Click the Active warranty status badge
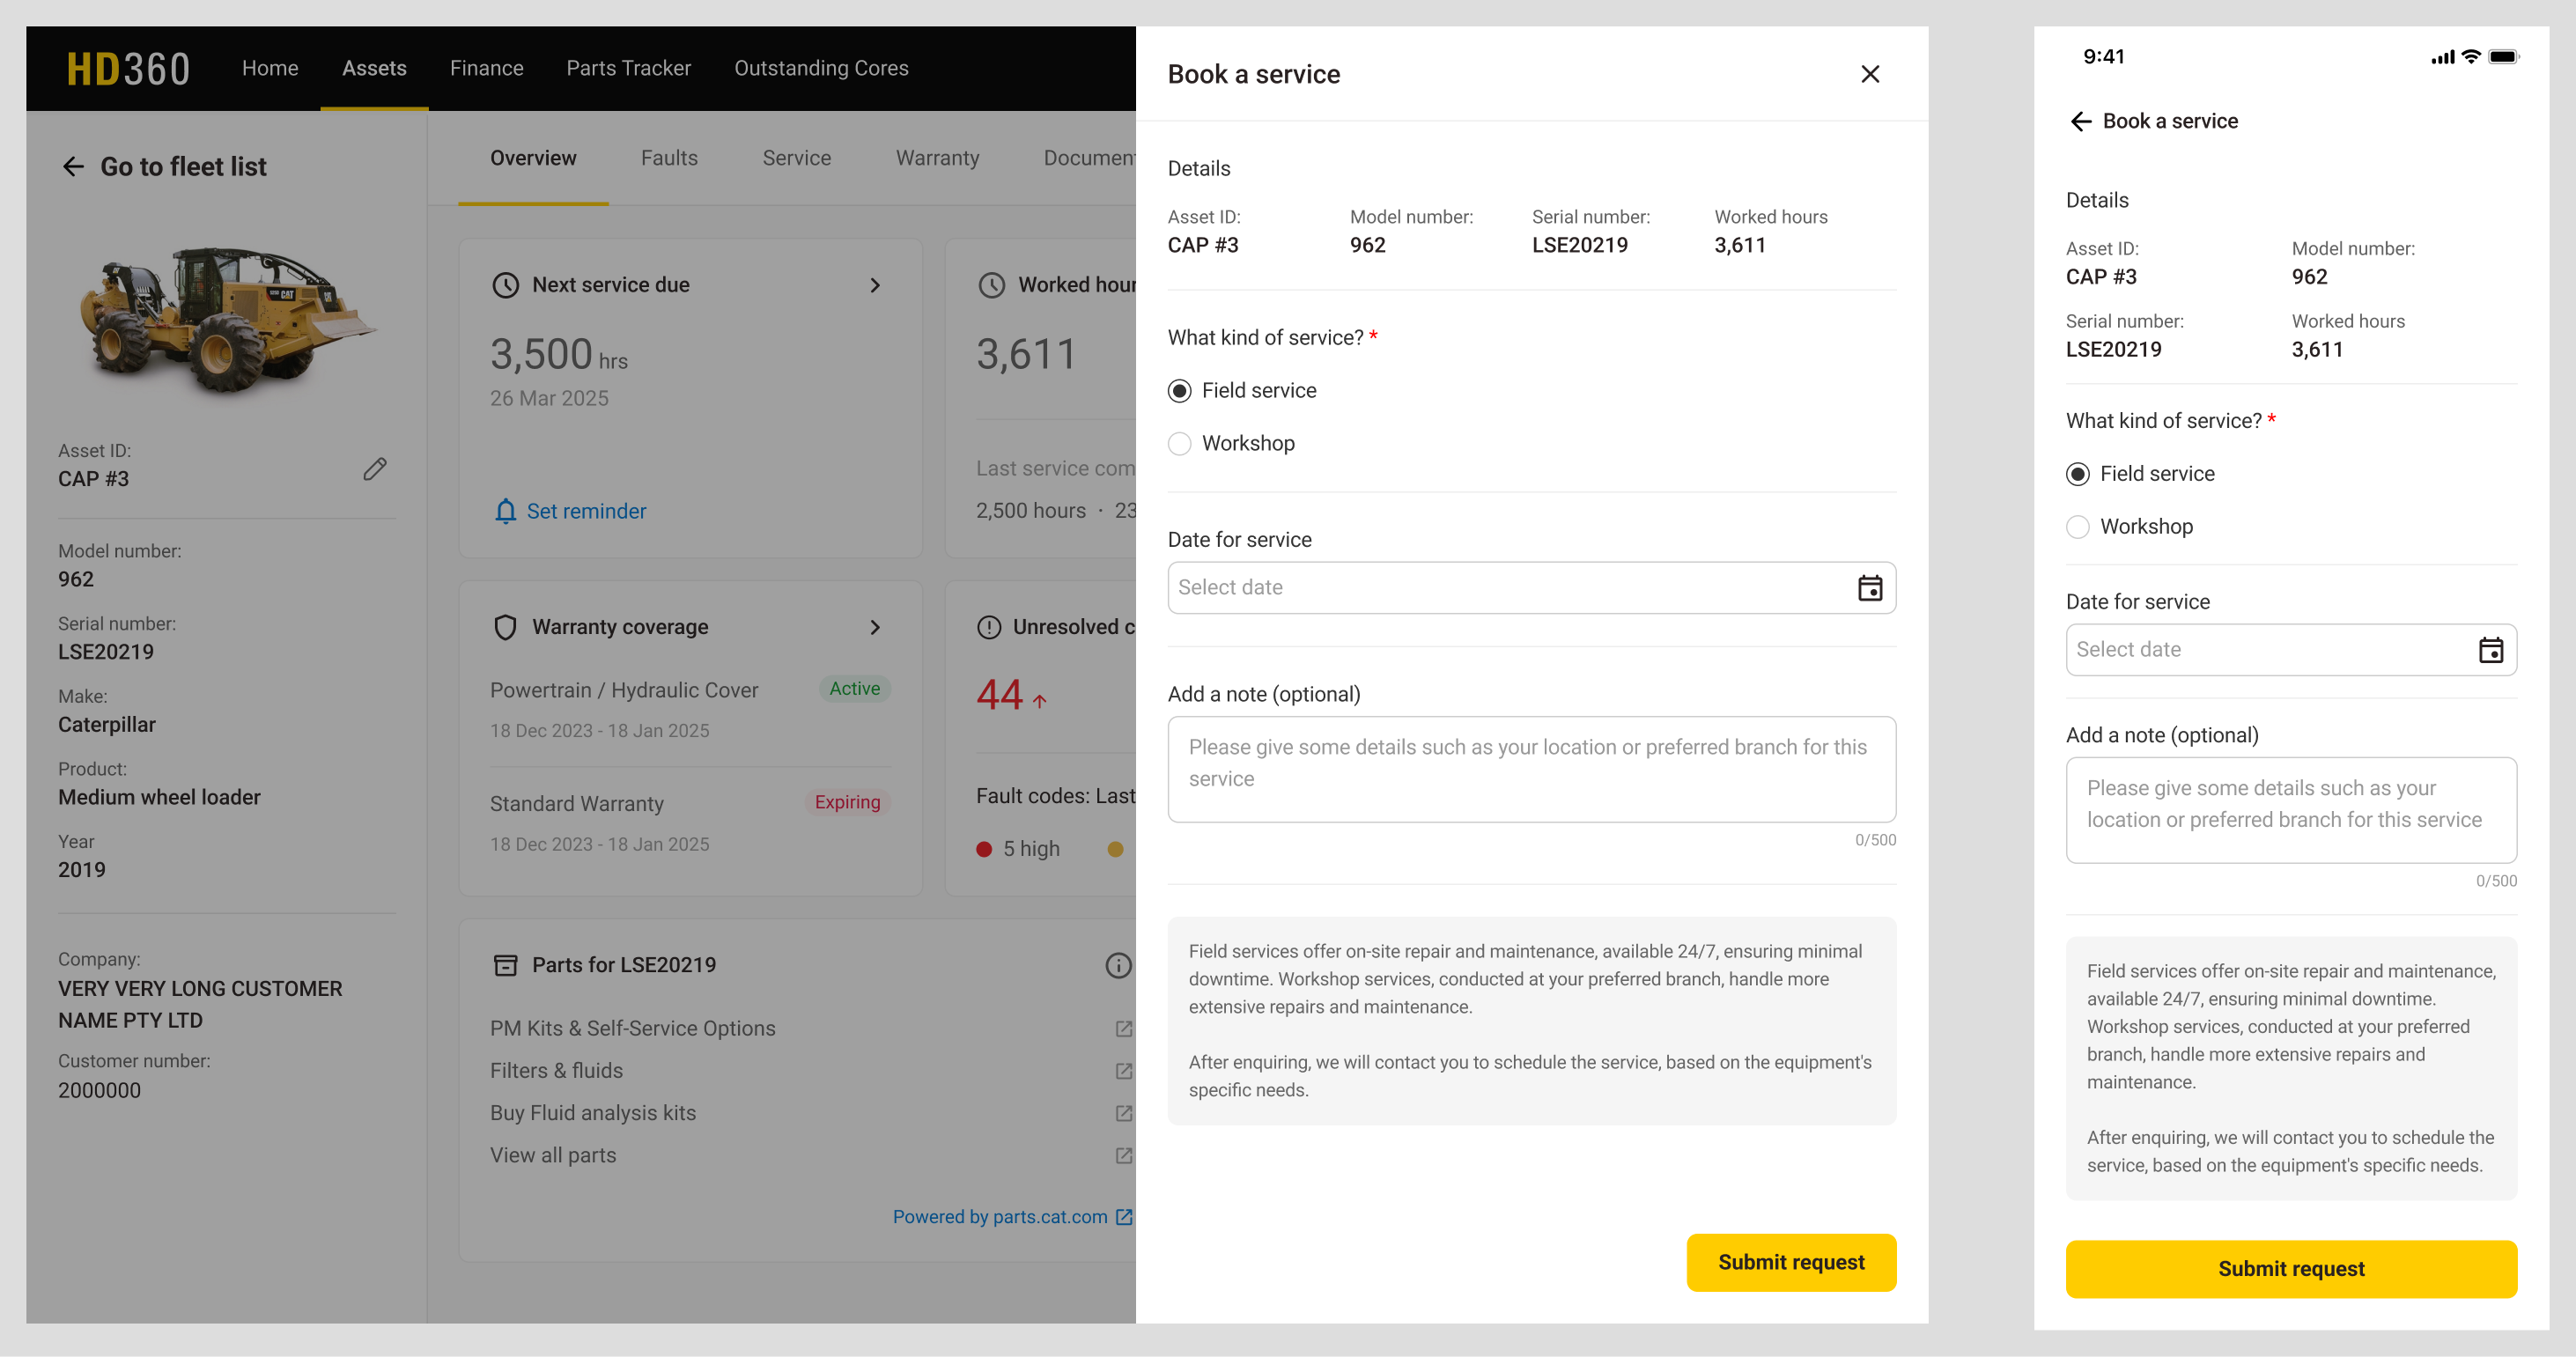The image size is (2576, 1357). [855, 688]
